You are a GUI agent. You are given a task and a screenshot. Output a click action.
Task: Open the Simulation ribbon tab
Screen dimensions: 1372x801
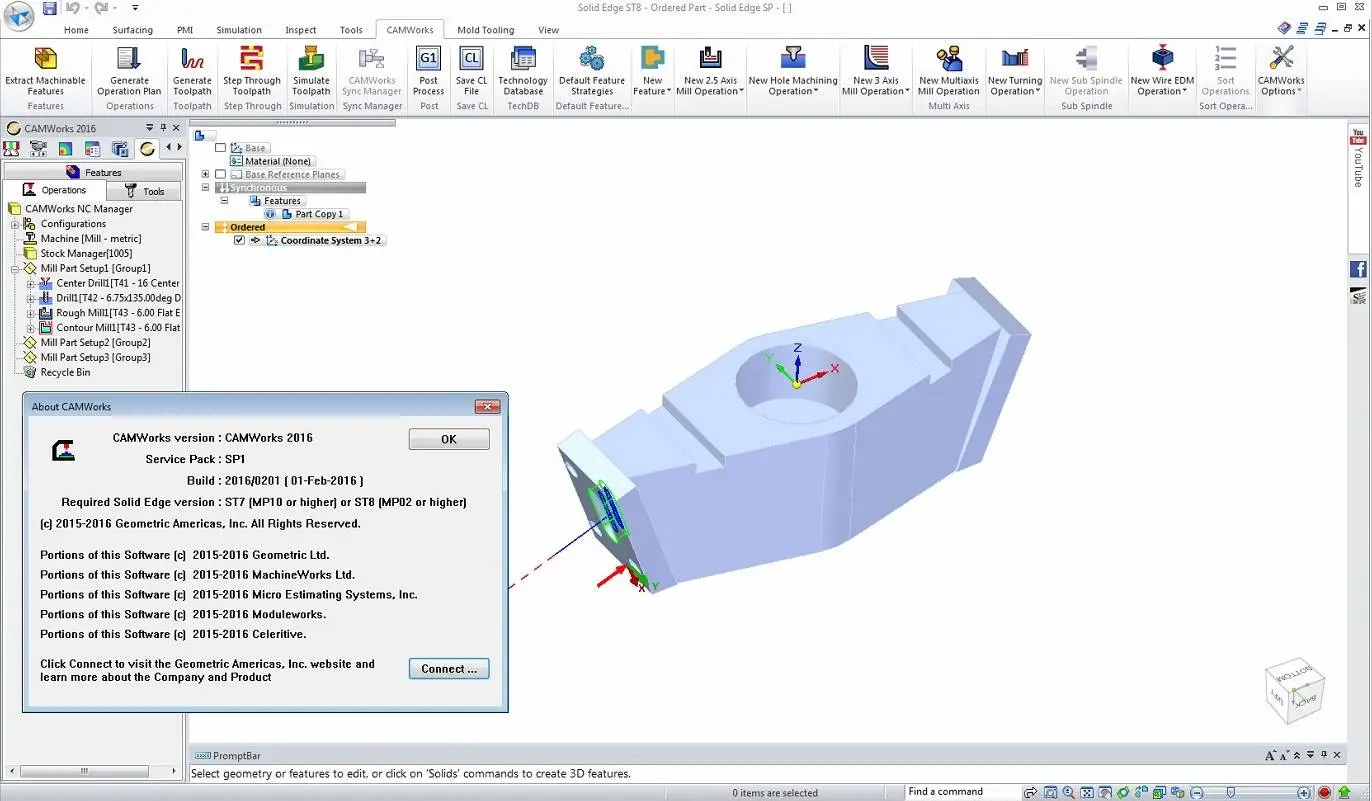(x=239, y=30)
